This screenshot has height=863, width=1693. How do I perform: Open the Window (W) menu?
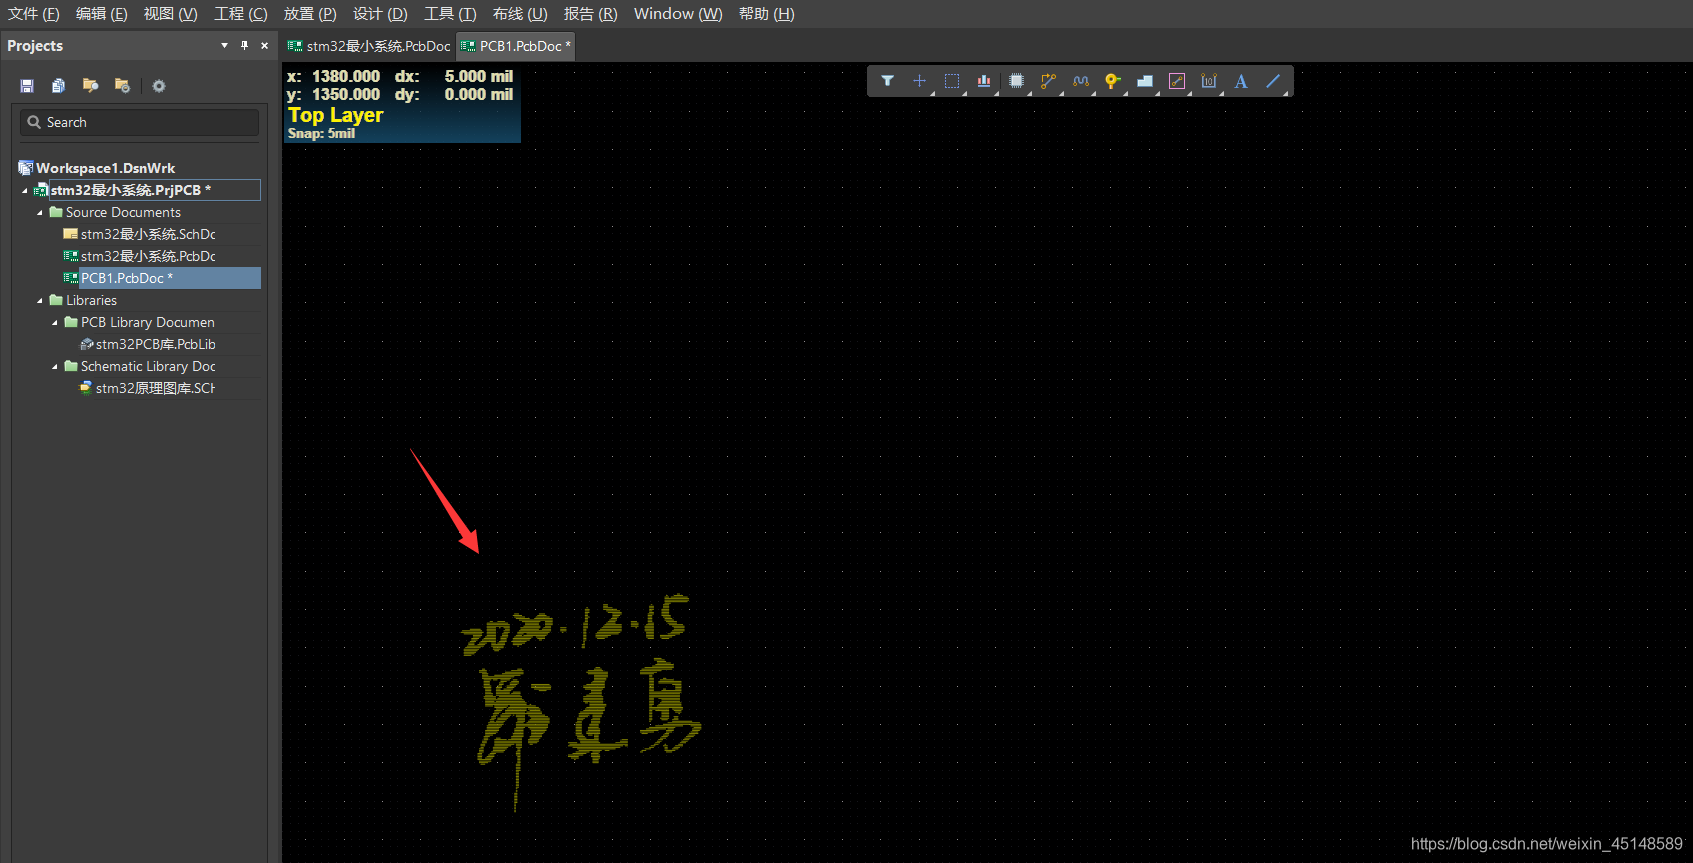click(678, 14)
